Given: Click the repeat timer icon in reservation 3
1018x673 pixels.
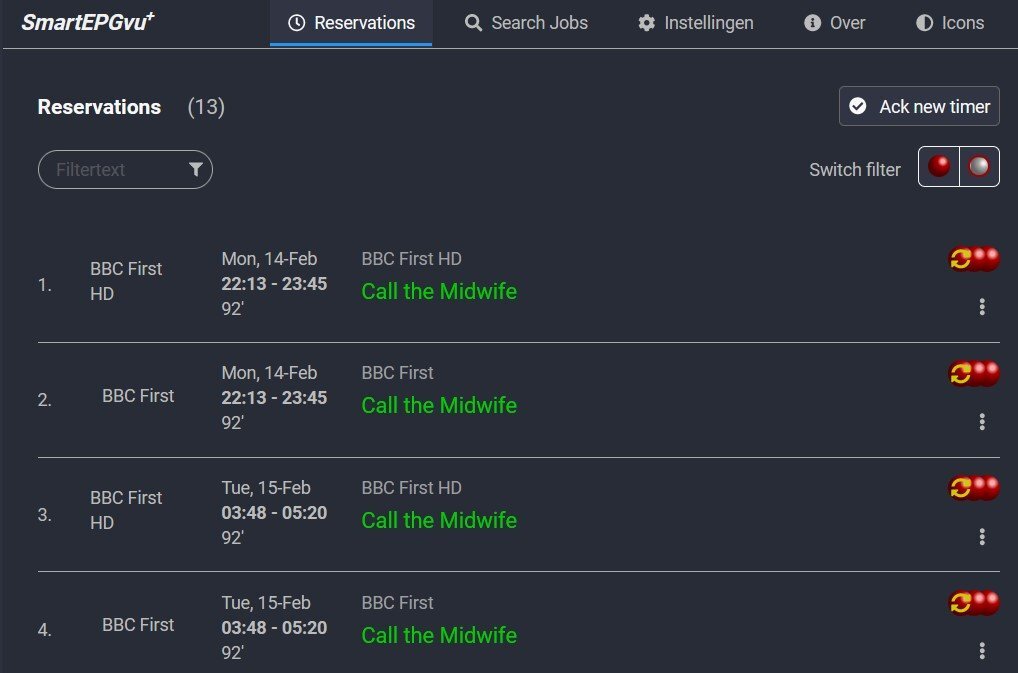Looking at the screenshot, I should (x=962, y=488).
